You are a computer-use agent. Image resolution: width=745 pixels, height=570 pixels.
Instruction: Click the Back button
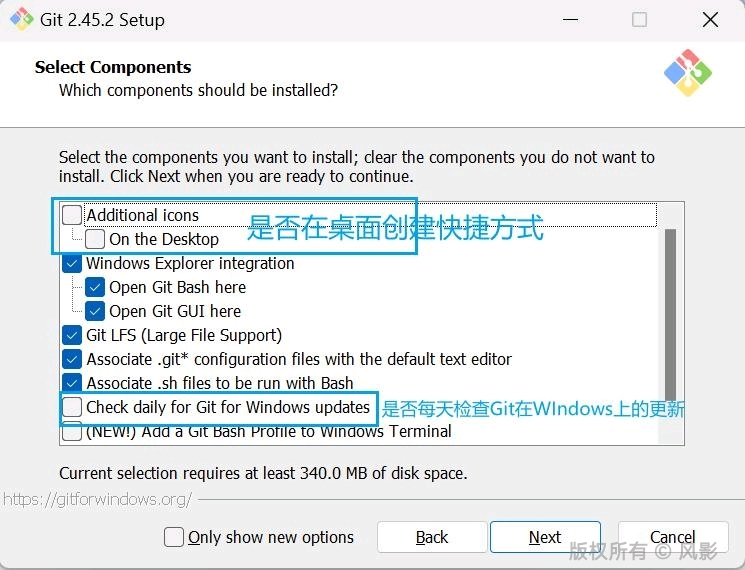pos(432,537)
